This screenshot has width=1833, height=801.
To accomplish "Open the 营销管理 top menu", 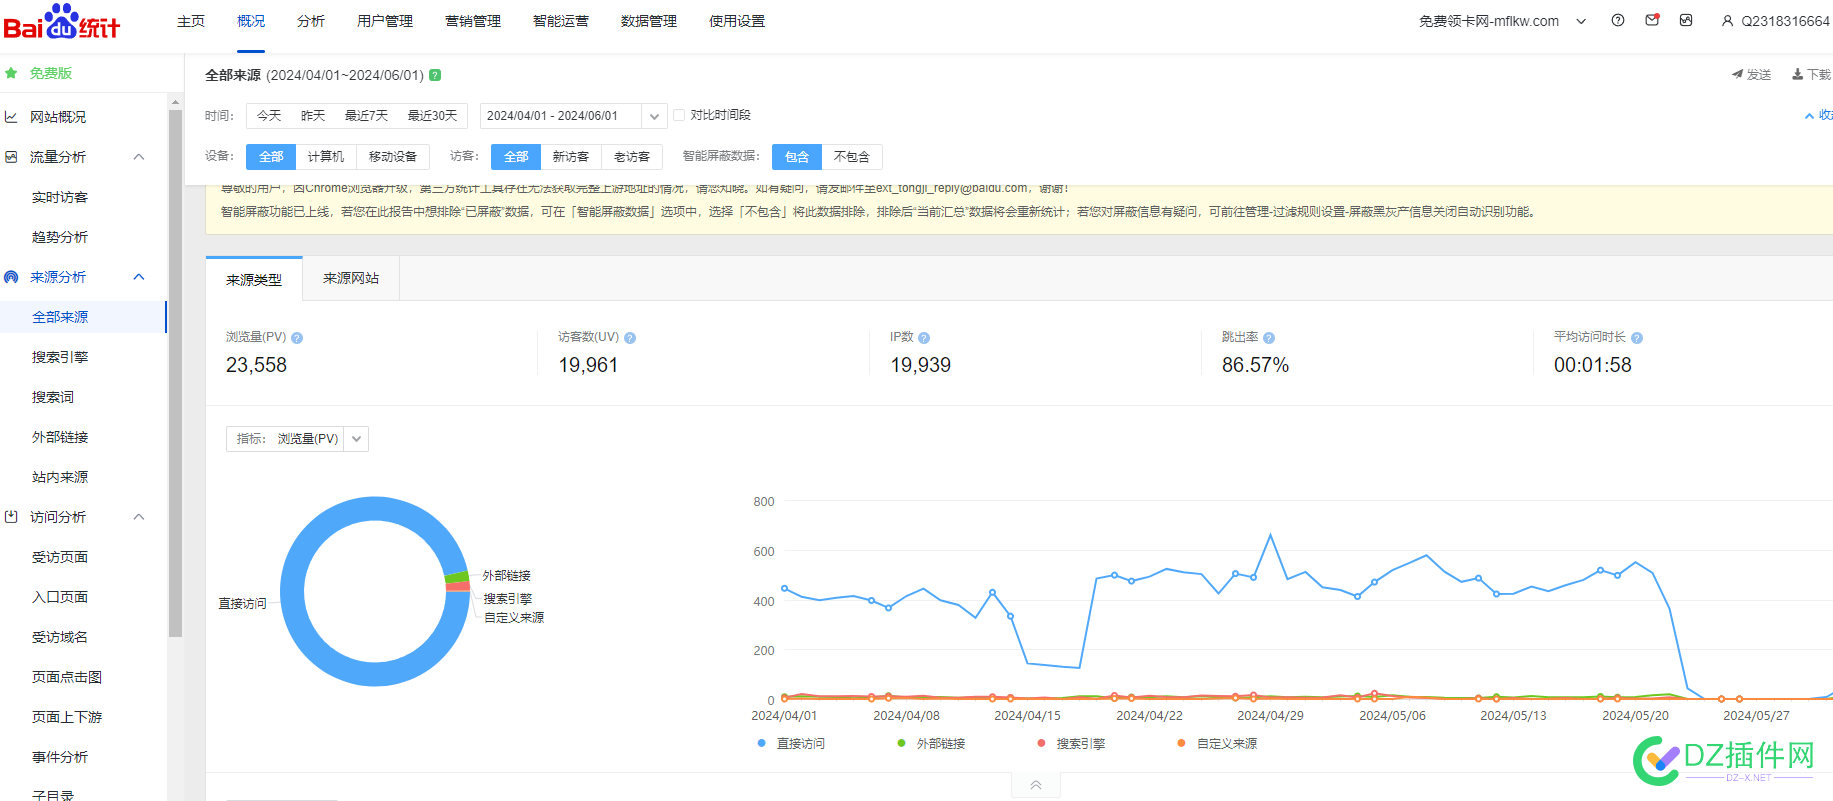I will tap(473, 21).
